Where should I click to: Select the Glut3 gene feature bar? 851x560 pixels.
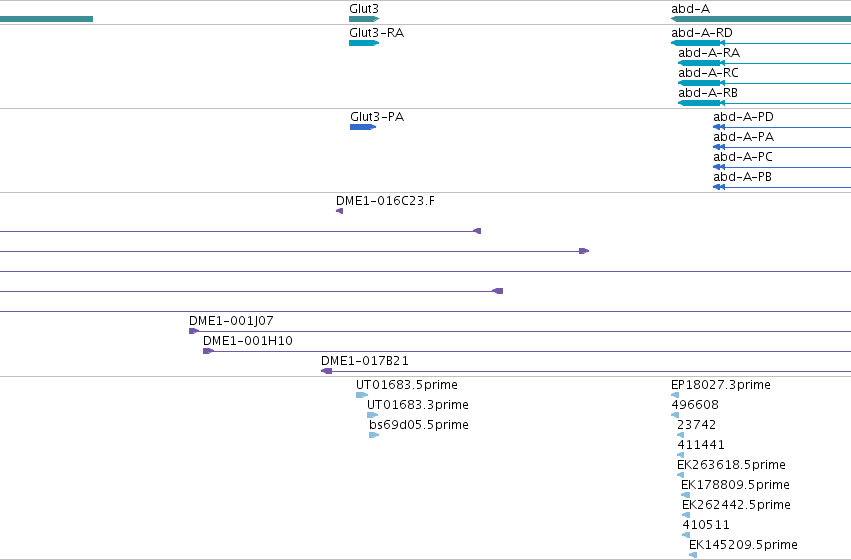tap(364, 19)
